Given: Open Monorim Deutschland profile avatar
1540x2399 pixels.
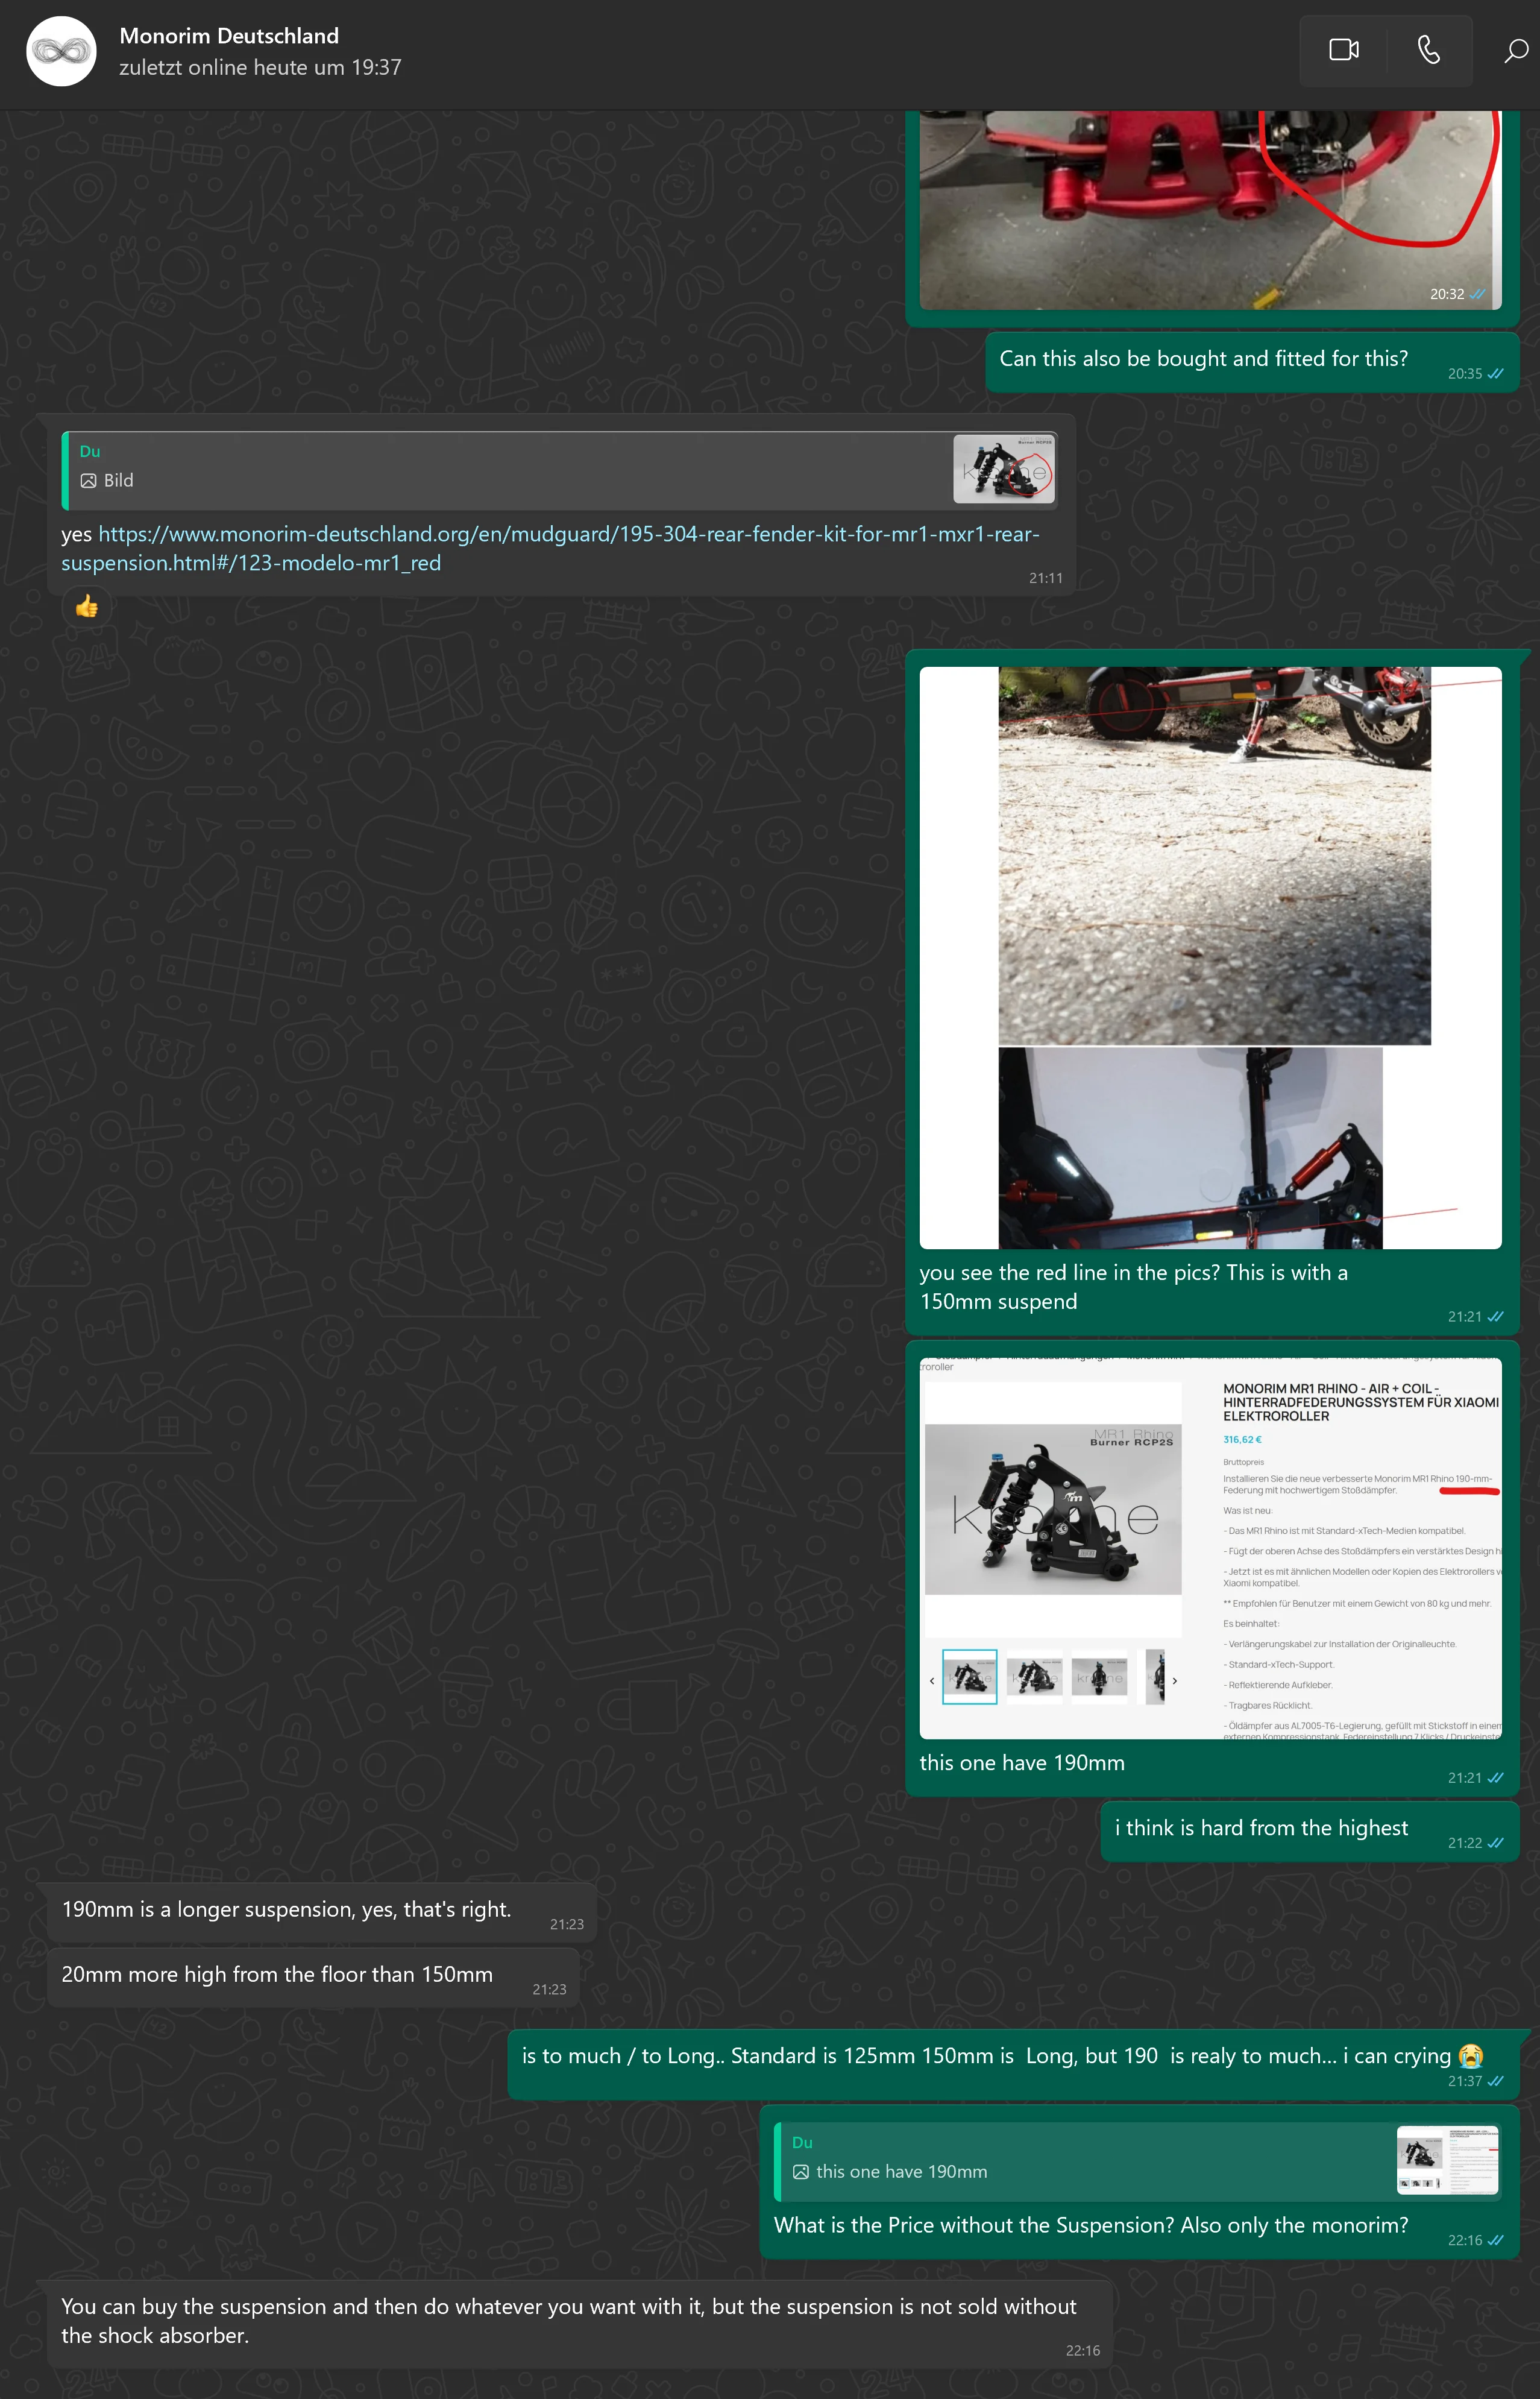Looking at the screenshot, I should coord(61,51).
